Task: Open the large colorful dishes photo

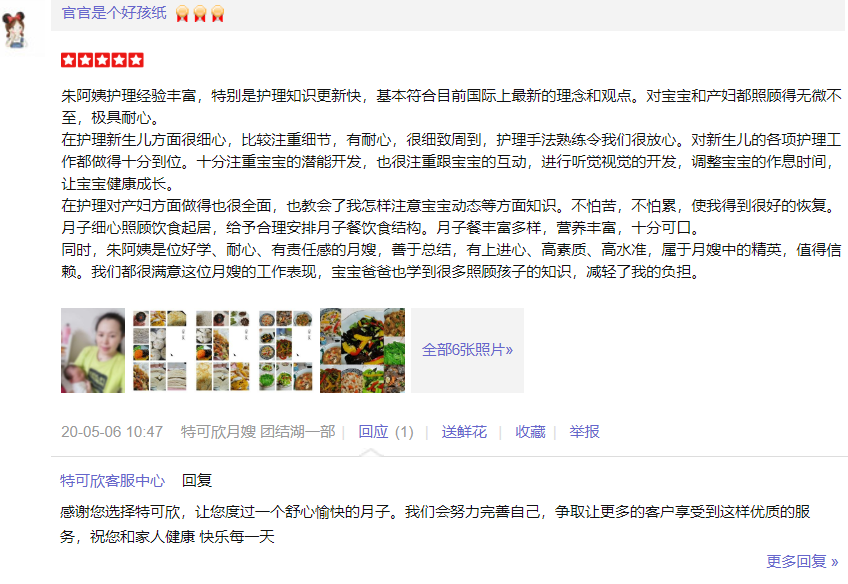Action: (362, 350)
